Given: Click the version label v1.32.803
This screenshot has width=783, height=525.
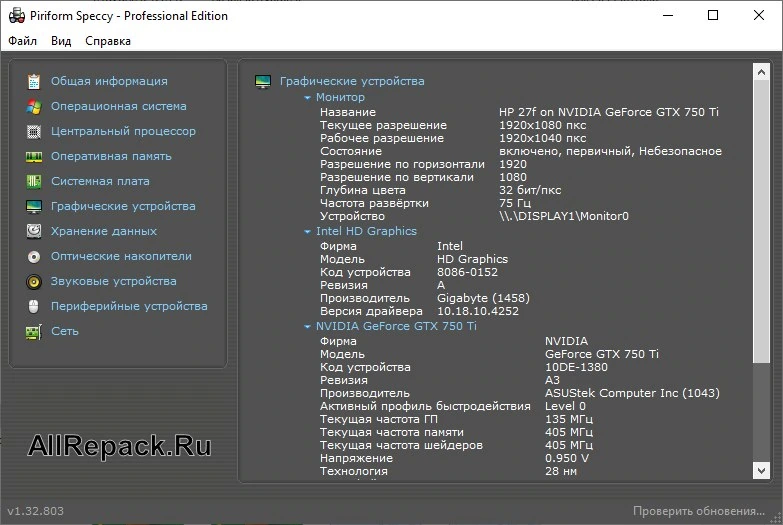Looking at the screenshot, I should pos(35,511).
